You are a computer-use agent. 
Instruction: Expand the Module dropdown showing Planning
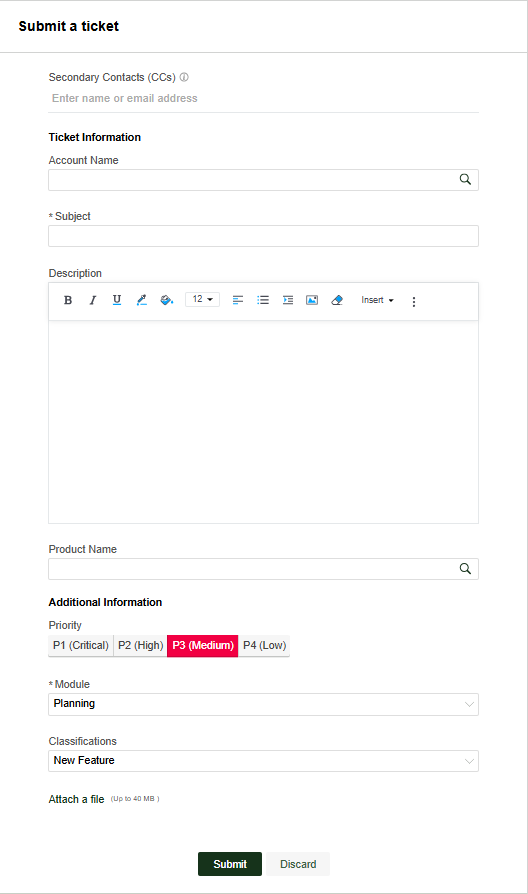coord(263,704)
